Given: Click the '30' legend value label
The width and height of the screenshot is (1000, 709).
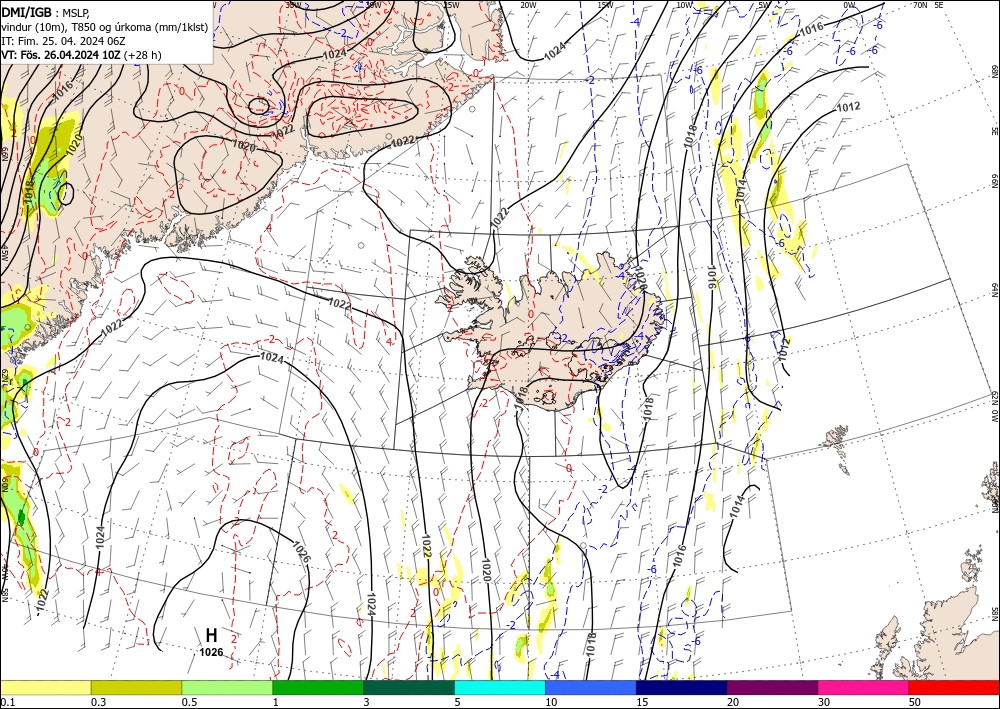Looking at the screenshot, I should click(x=824, y=702).
